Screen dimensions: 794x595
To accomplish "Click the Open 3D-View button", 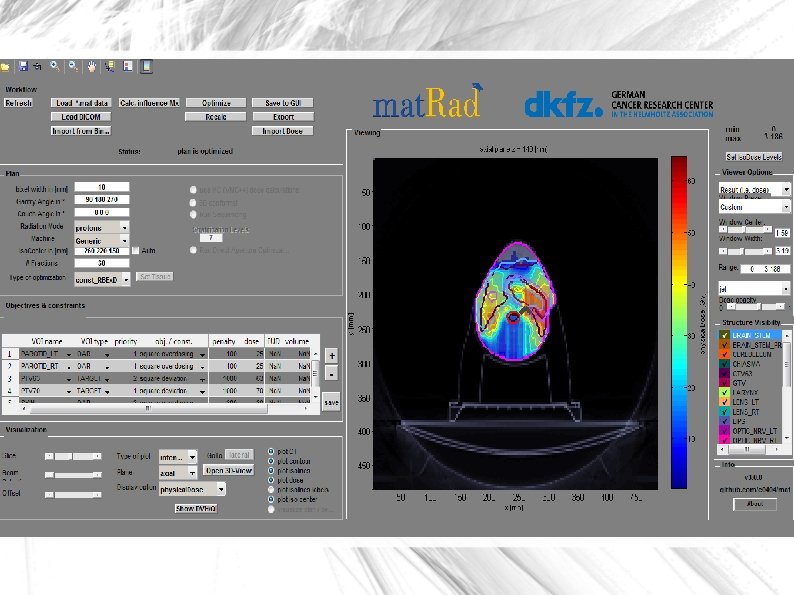I will (229, 470).
